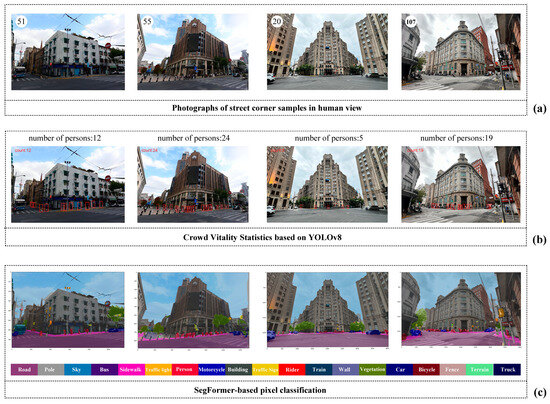Click caption 'Photographs of street corner samples in human view'
The width and height of the screenshot is (550, 404).
[267, 108]
